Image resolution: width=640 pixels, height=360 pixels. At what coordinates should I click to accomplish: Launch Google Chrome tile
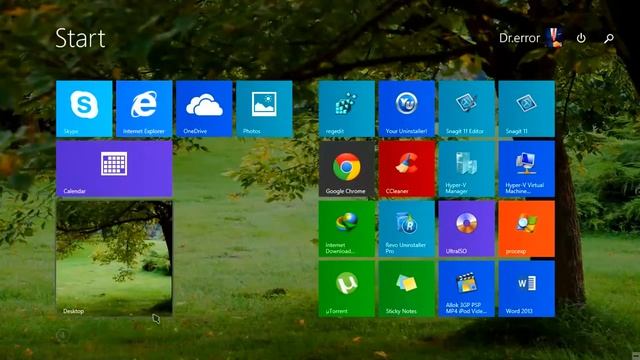coord(347,169)
